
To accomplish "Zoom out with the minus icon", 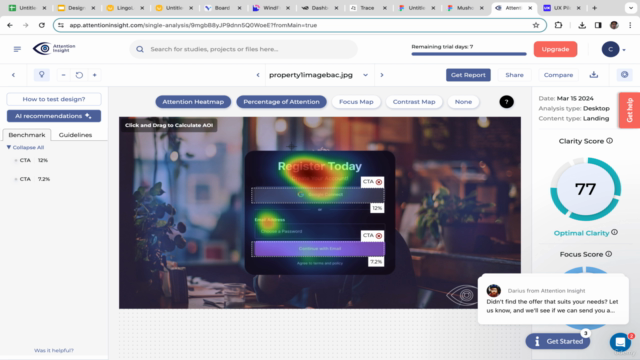I will [63, 75].
